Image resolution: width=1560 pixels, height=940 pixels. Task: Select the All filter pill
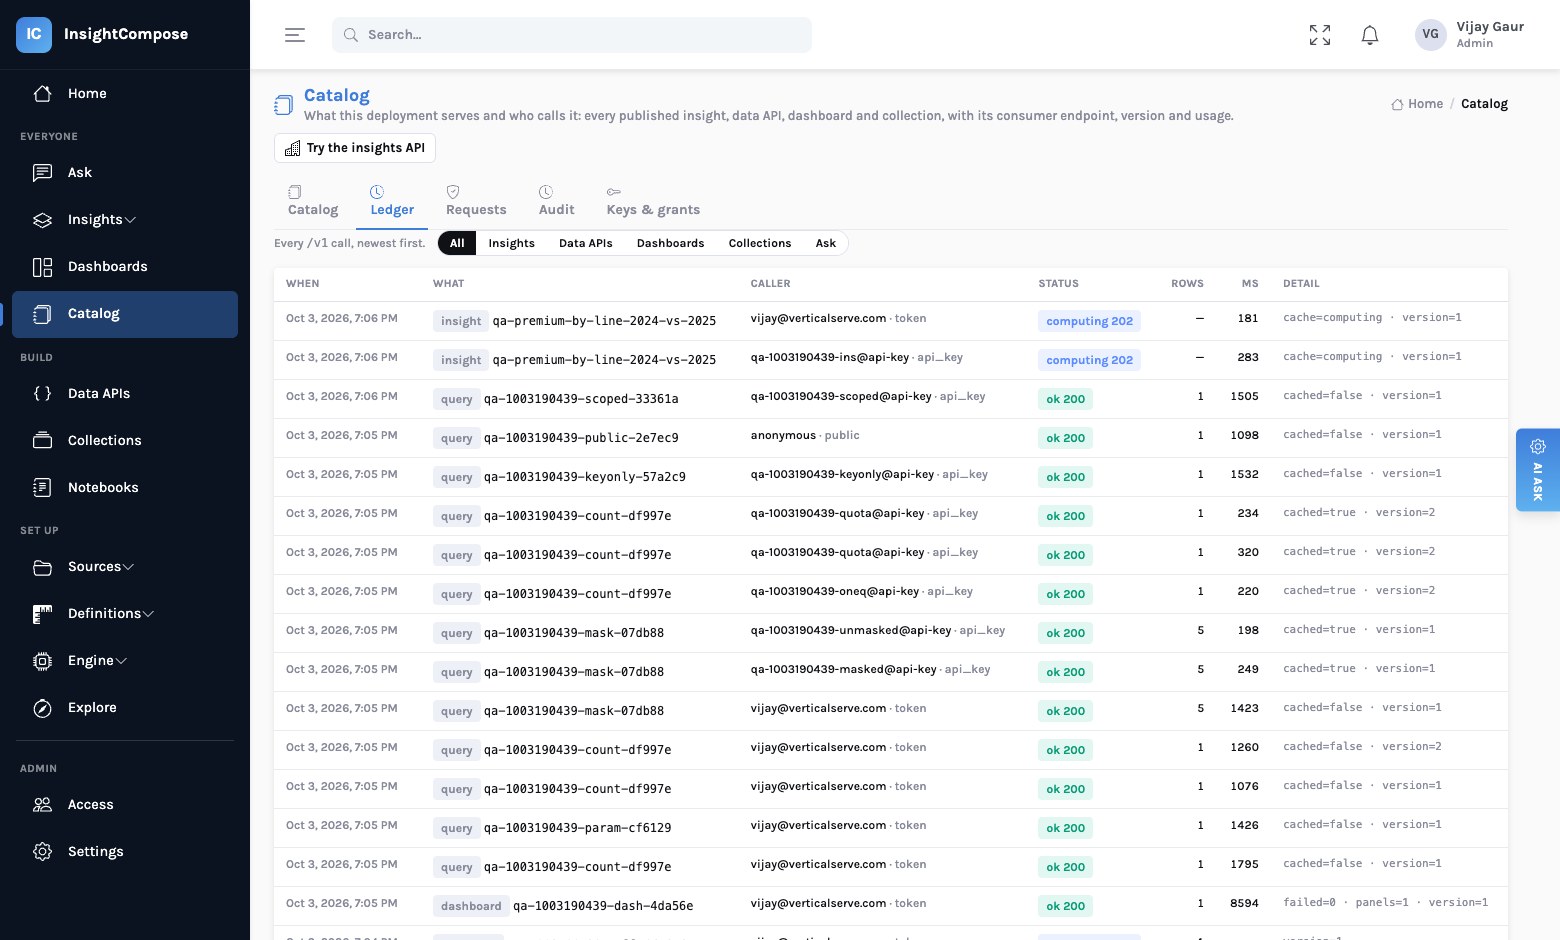pyautogui.click(x=457, y=243)
